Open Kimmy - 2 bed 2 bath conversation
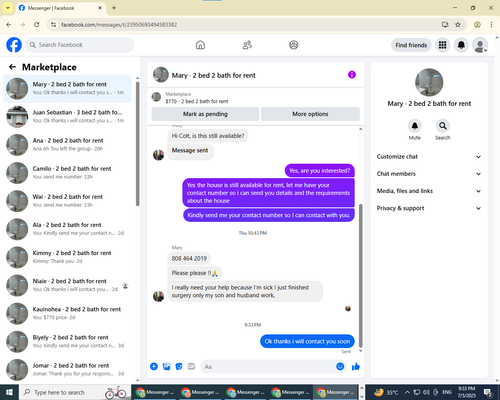This screenshot has width=500, height=400. click(x=67, y=257)
